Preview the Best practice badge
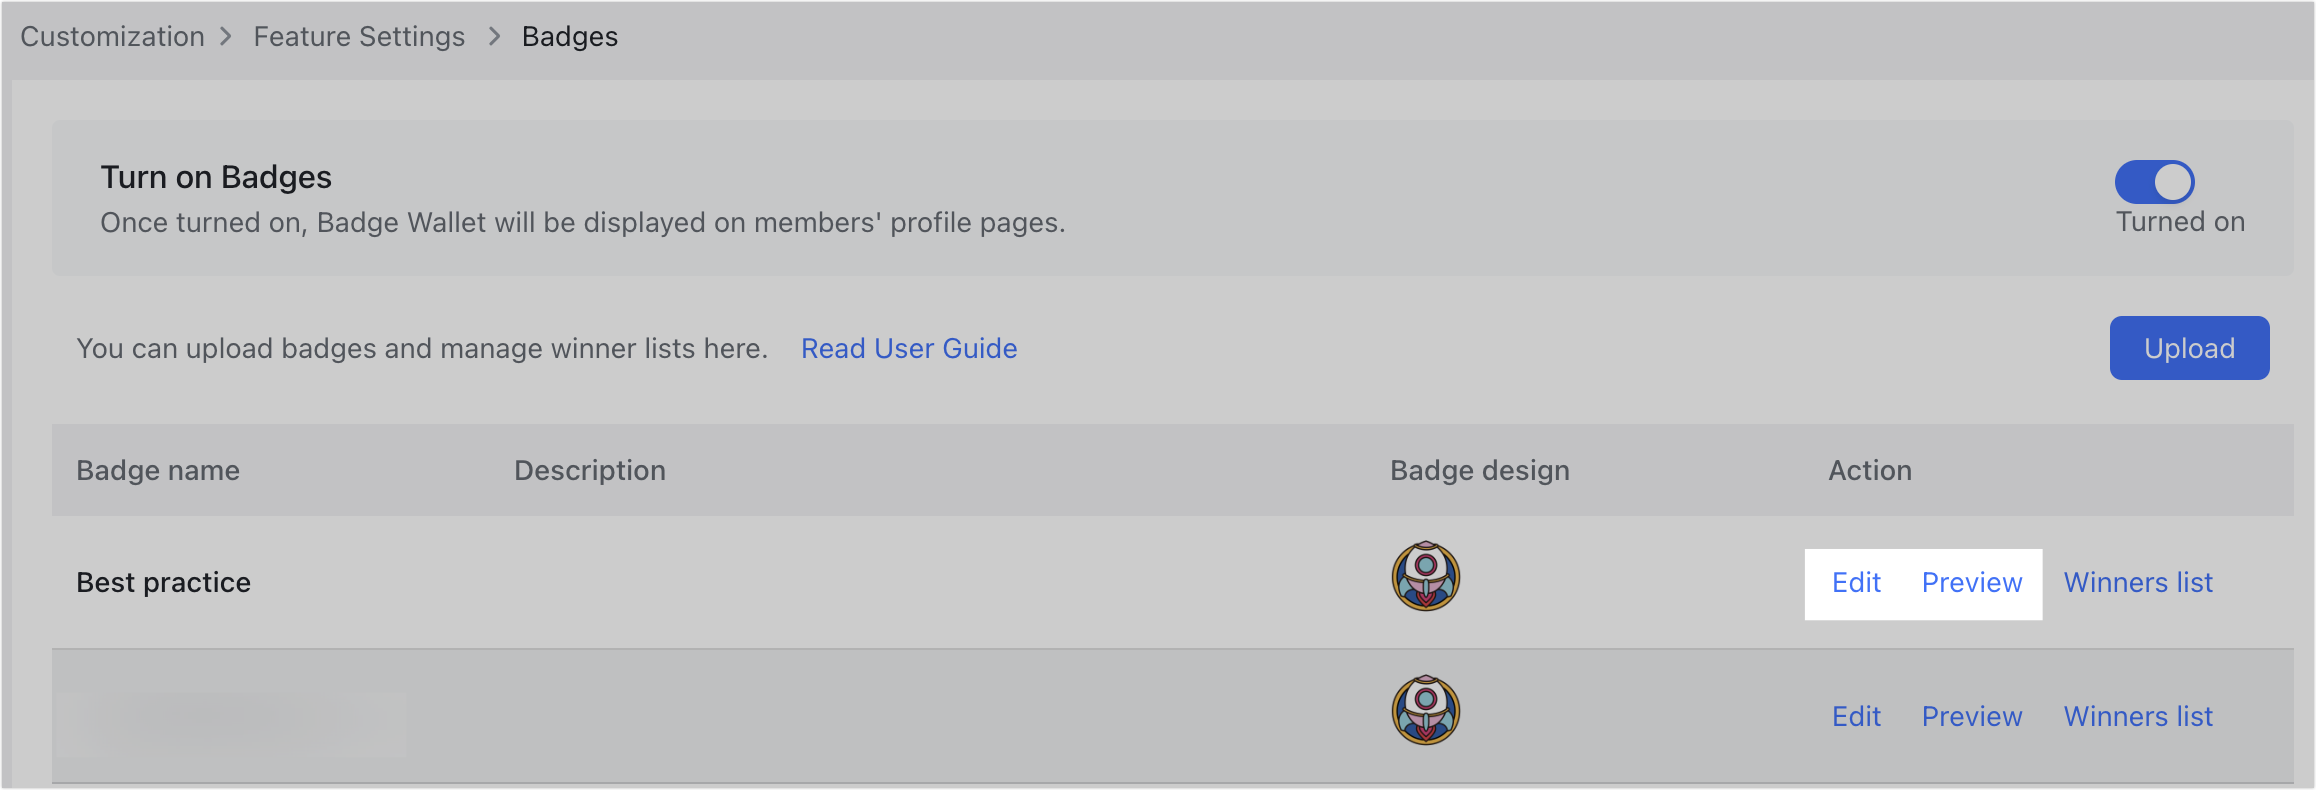The height and width of the screenshot is (790, 2316). pos(1971,583)
